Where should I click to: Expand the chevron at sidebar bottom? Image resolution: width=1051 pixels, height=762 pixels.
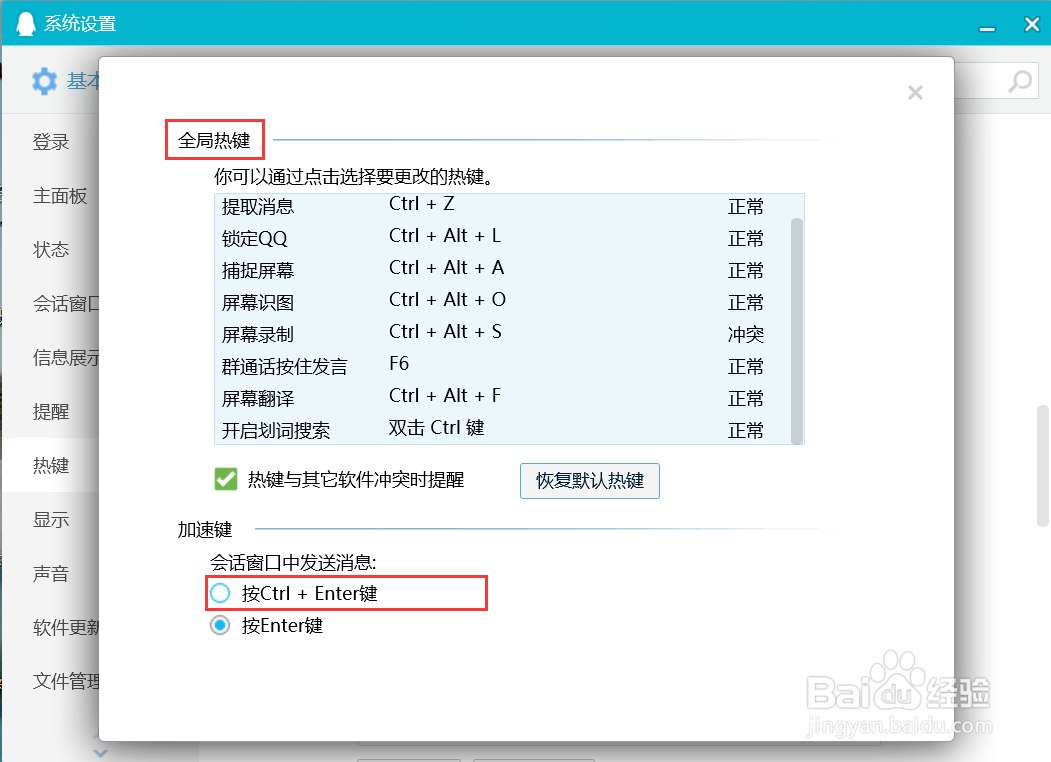click(98, 752)
